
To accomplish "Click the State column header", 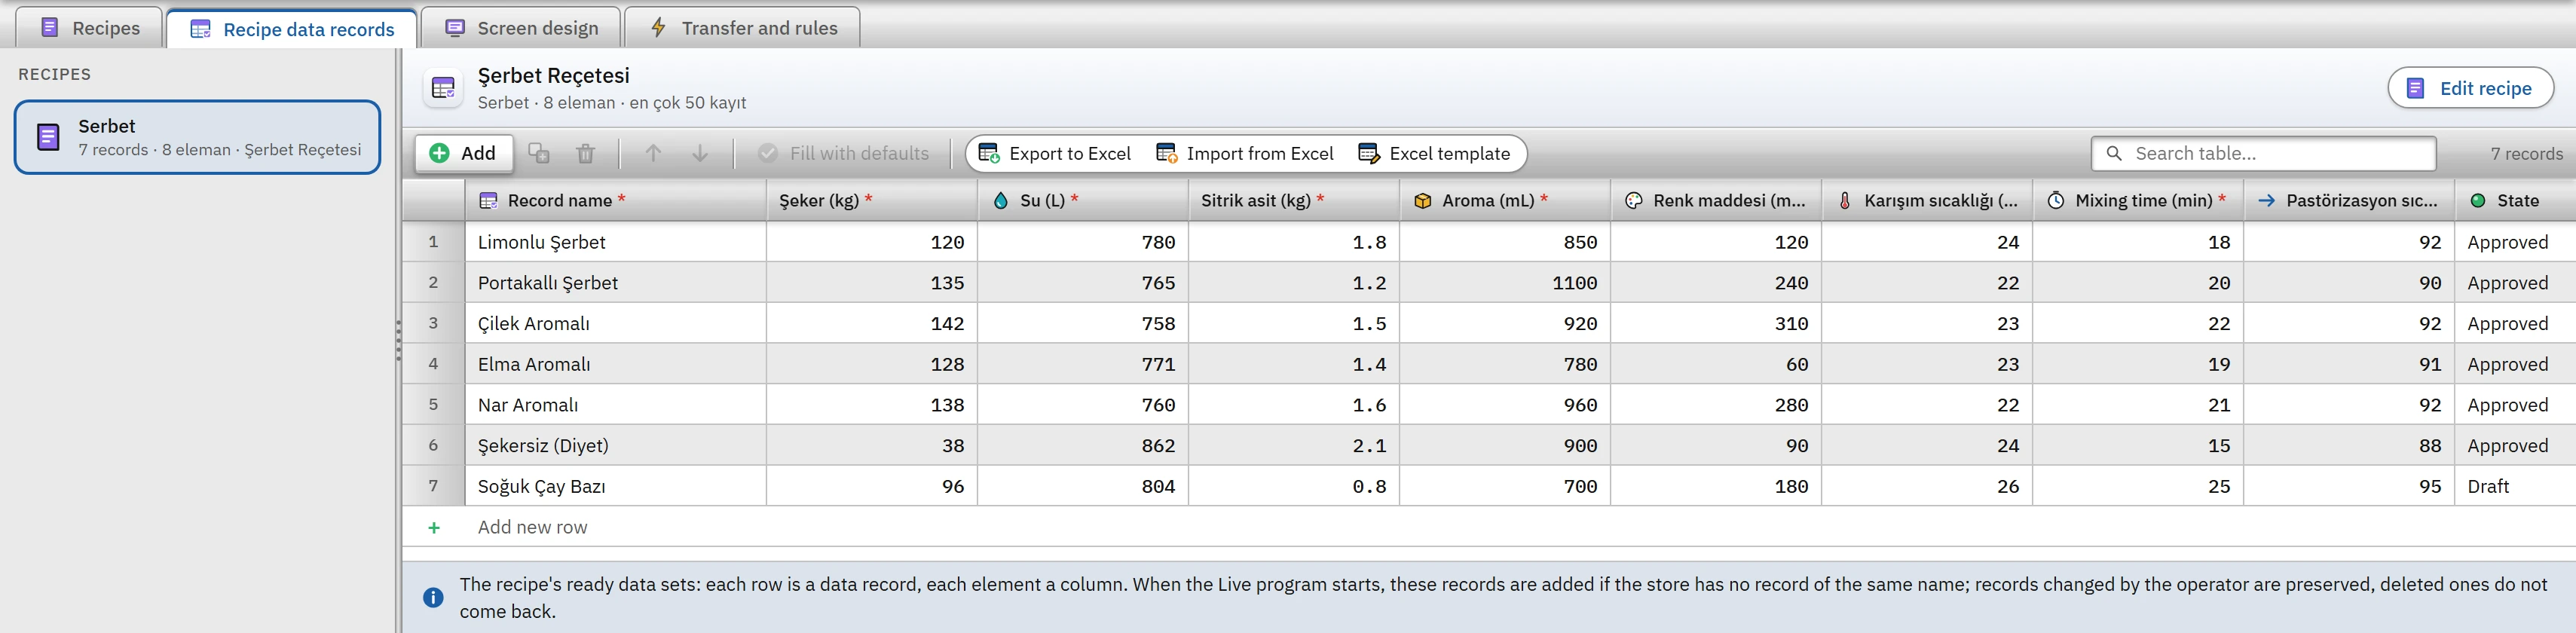I will (2515, 200).
